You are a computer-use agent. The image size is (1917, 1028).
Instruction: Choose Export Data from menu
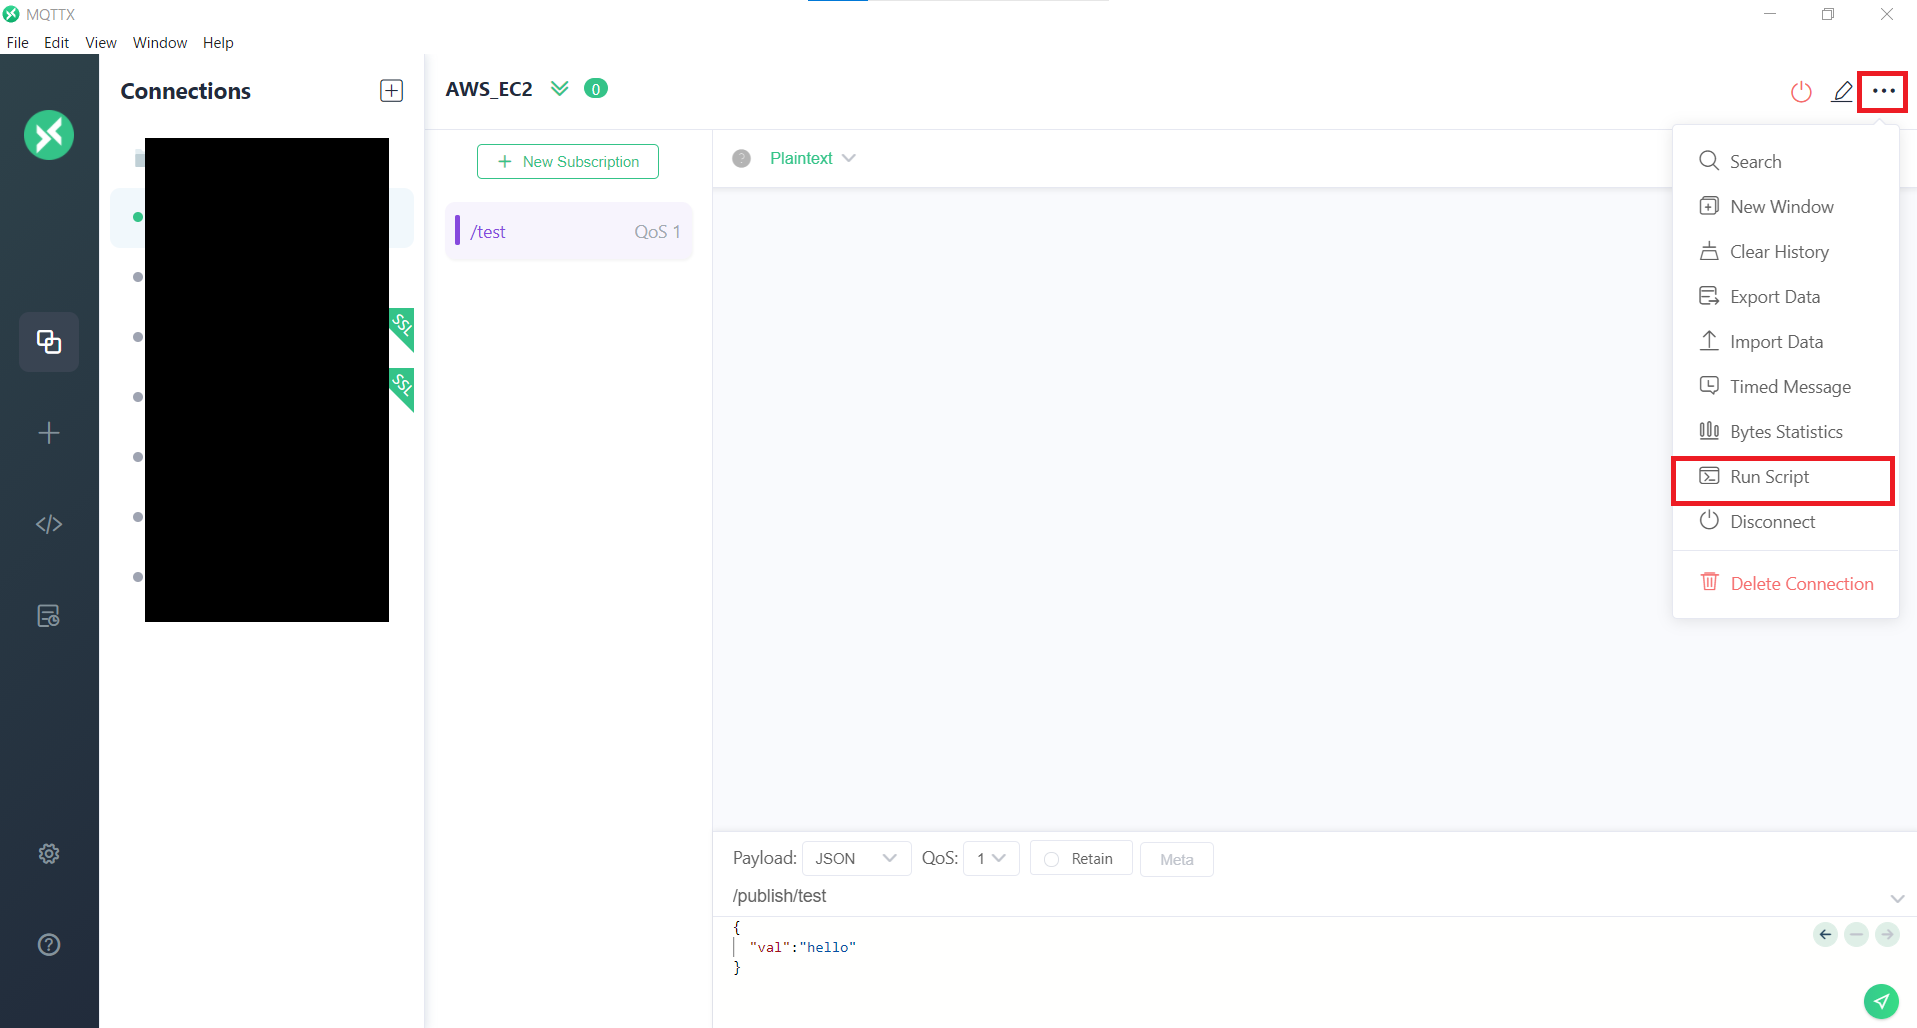pyautogui.click(x=1785, y=296)
